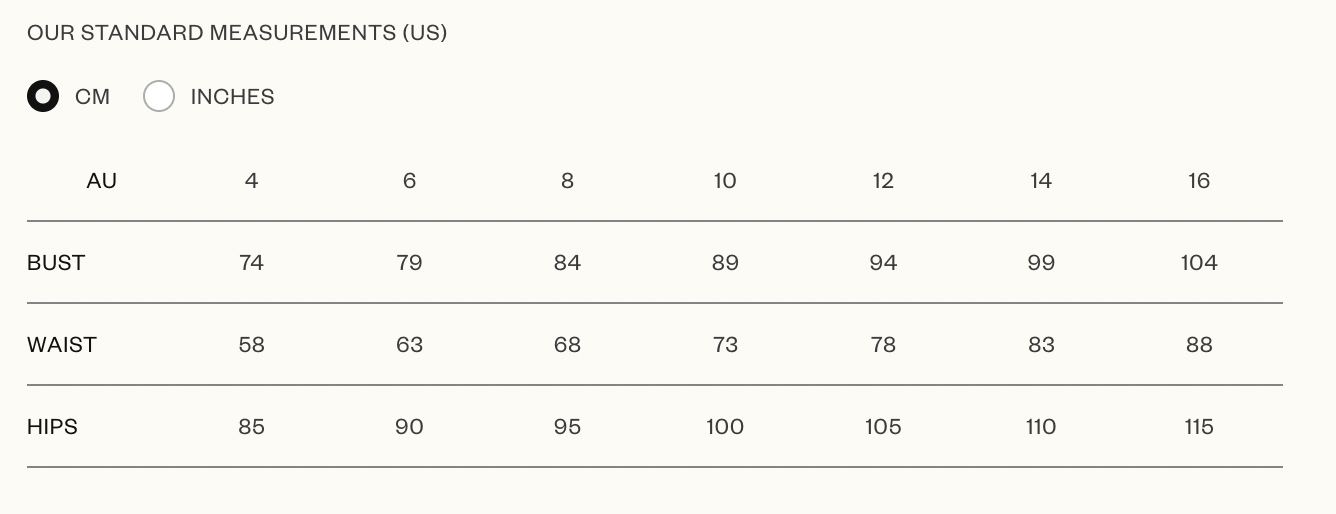Select the INCHES radio button

(x=159, y=97)
